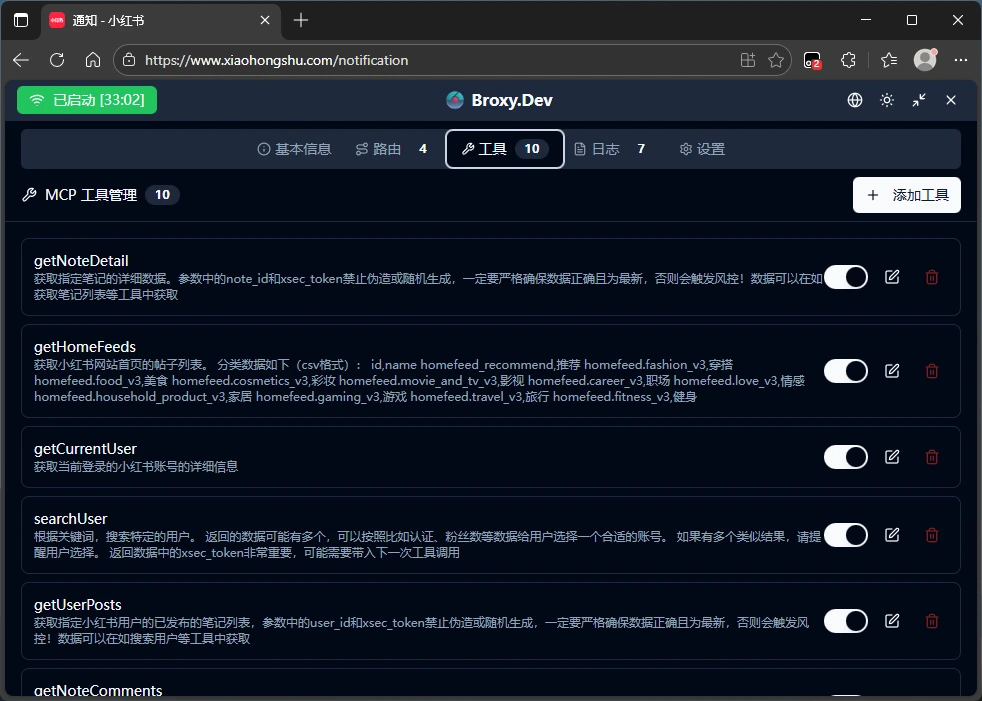Open the split screen icon in address bar
This screenshot has height=701, width=982.
coord(747,60)
